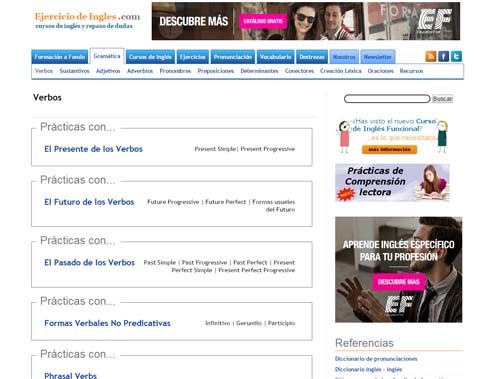This screenshot has height=379, width=500.
Task: Open the Formación a Fondo tab
Action: tap(60, 57)
